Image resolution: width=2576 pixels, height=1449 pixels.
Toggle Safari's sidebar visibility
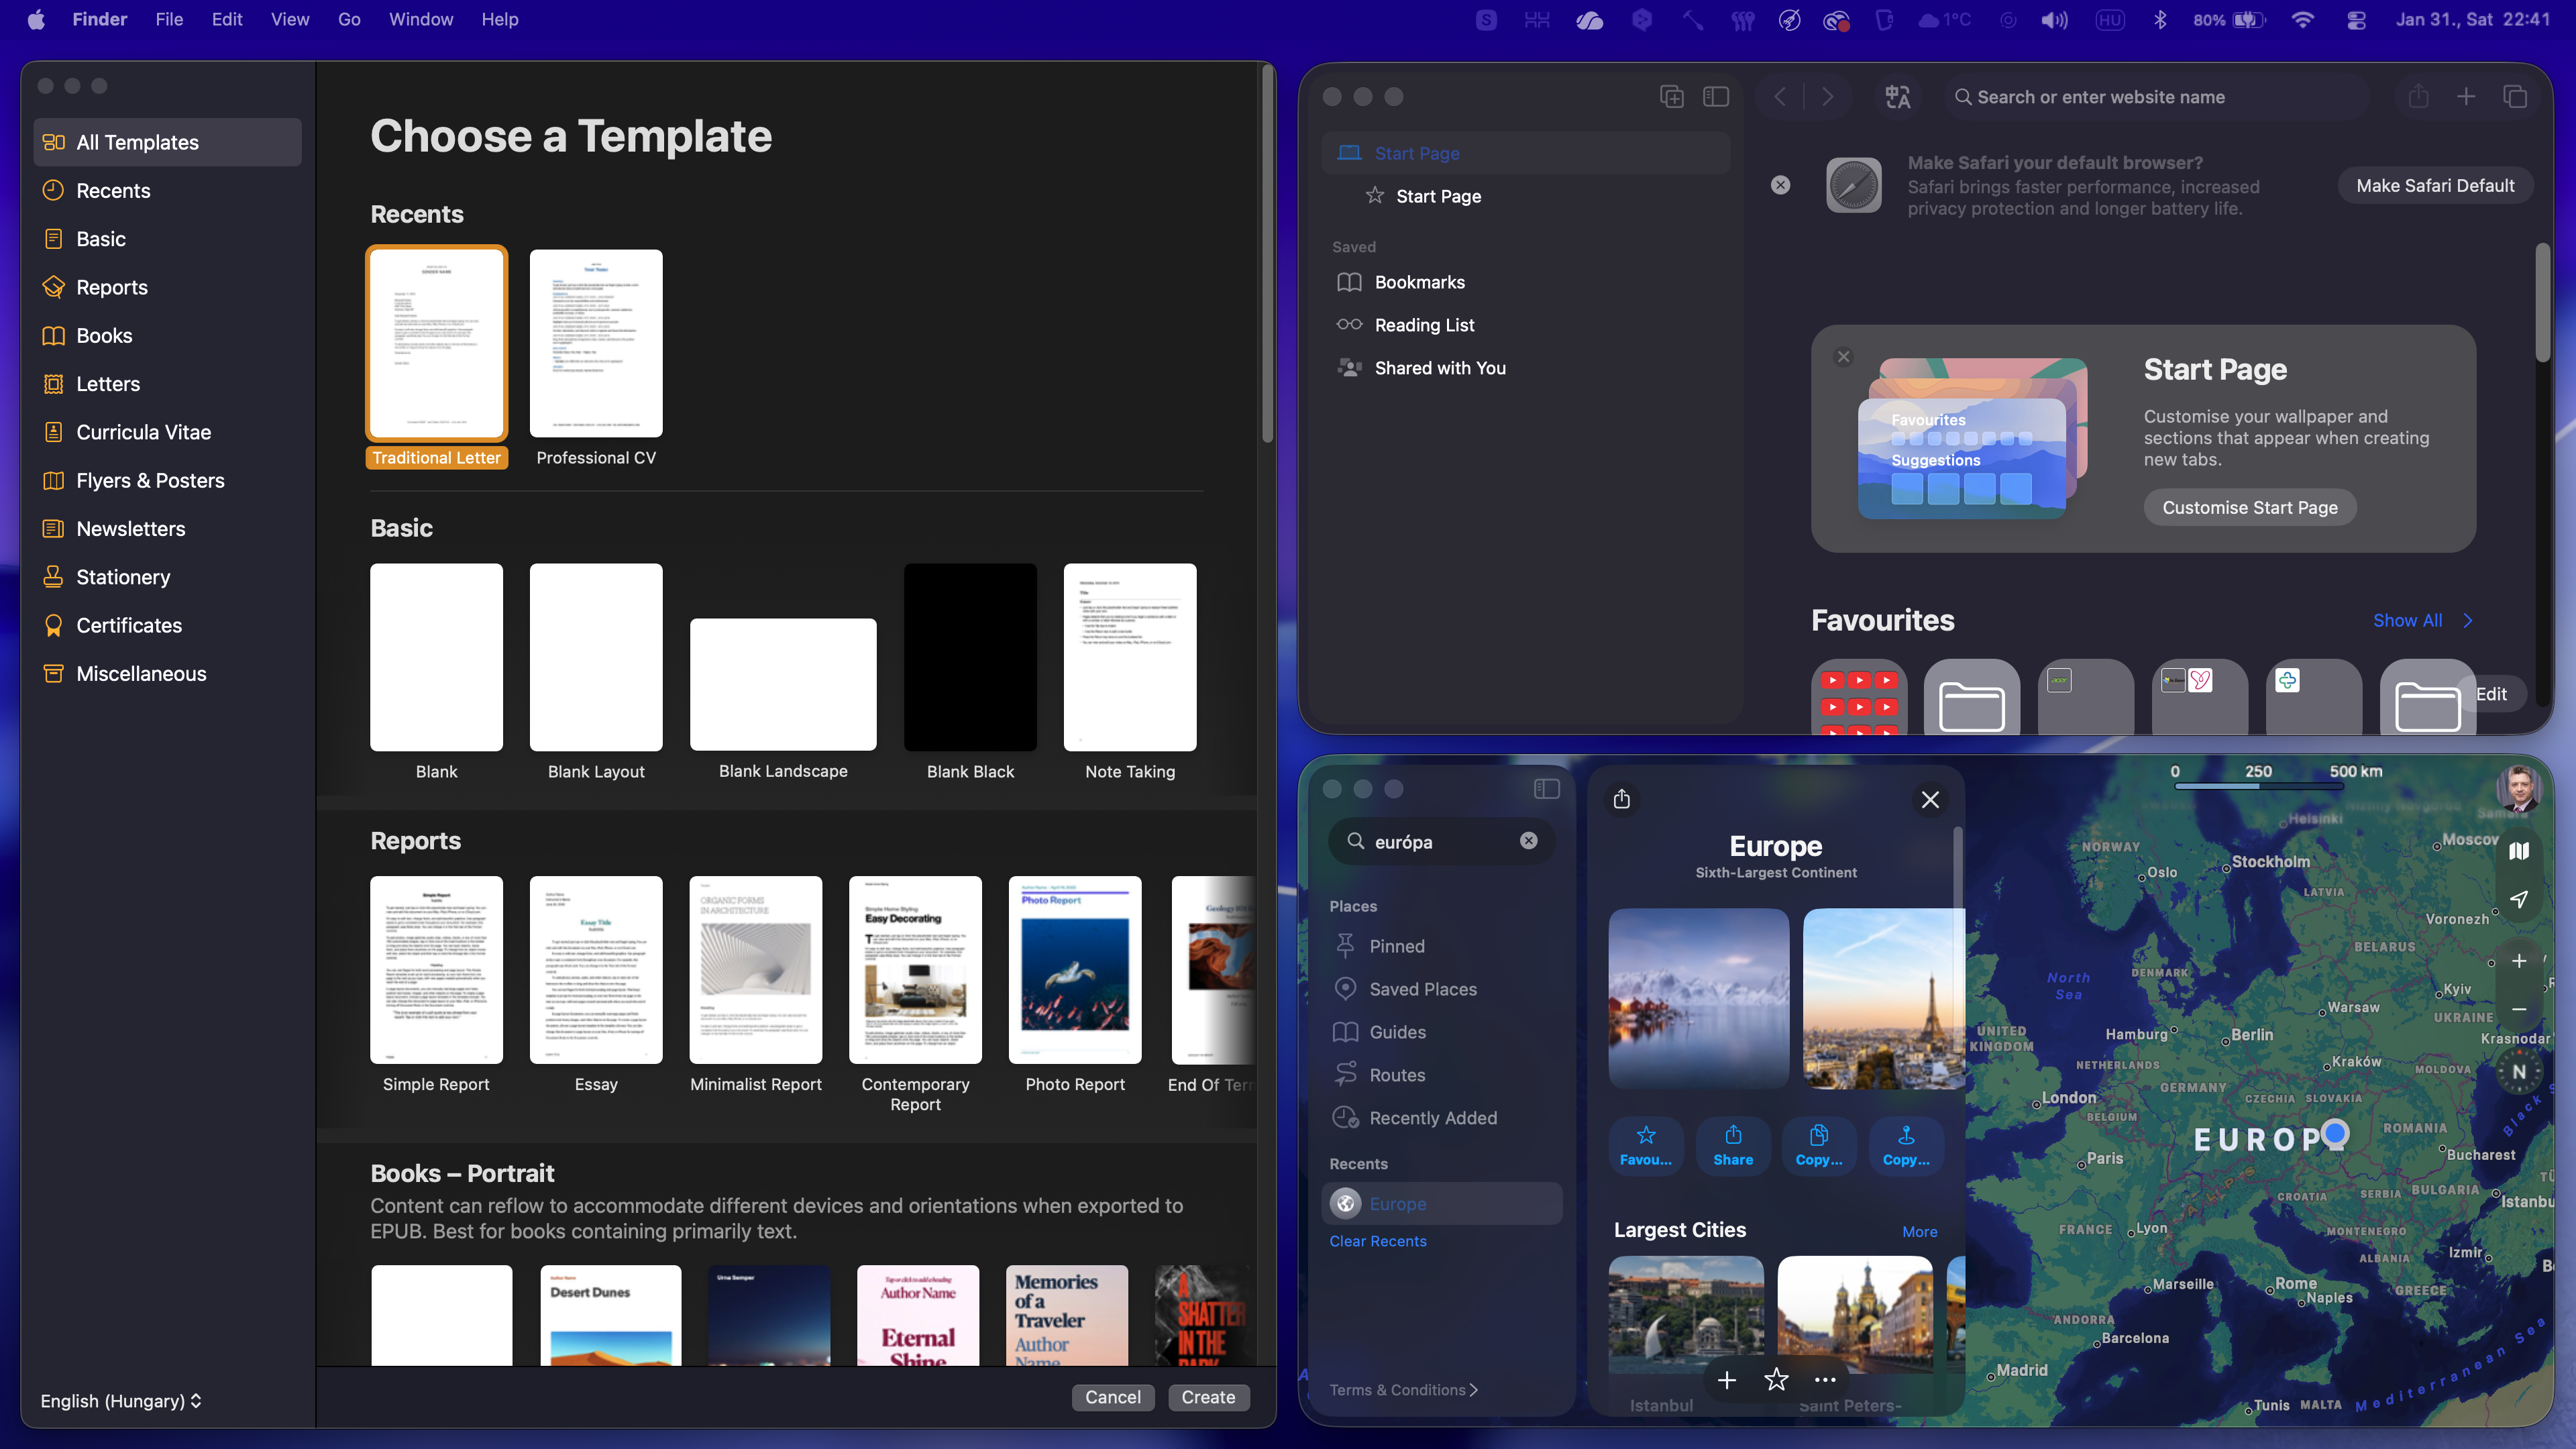coord(1716,96)
